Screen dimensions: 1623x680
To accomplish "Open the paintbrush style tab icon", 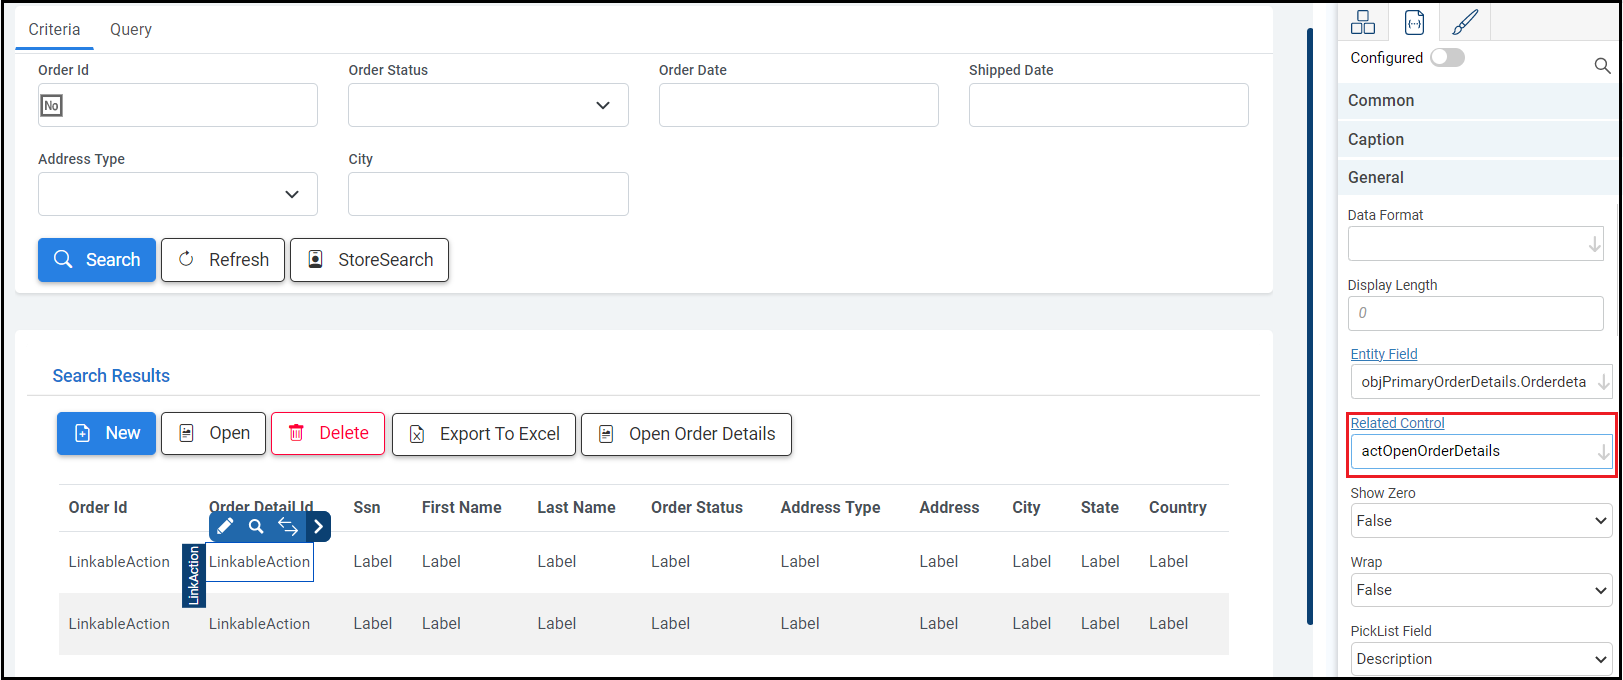I will (x=1465, y=22).
